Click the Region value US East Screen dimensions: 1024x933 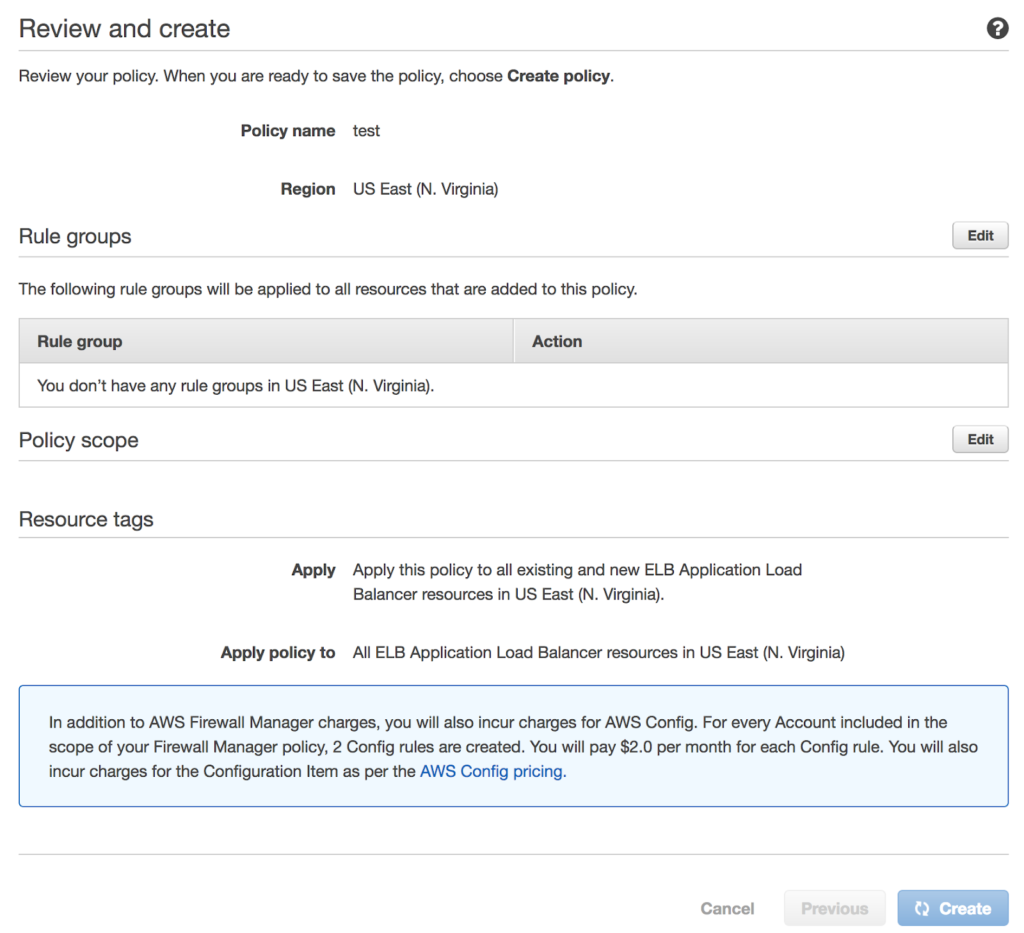click(425, 189)
